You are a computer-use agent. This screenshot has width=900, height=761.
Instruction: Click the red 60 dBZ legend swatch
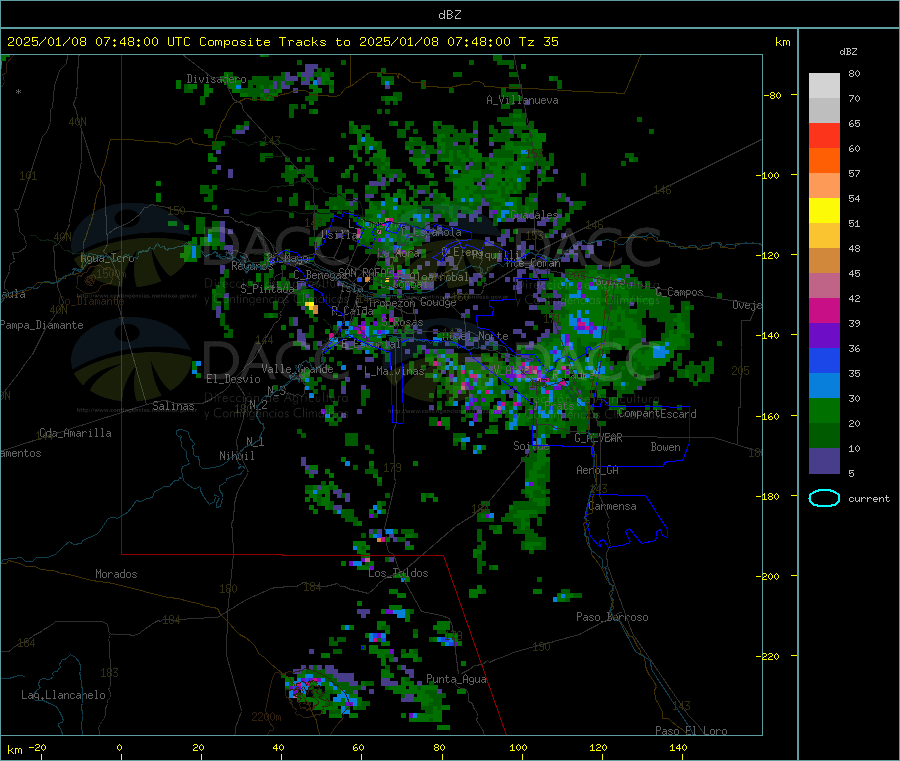(824, 136)
